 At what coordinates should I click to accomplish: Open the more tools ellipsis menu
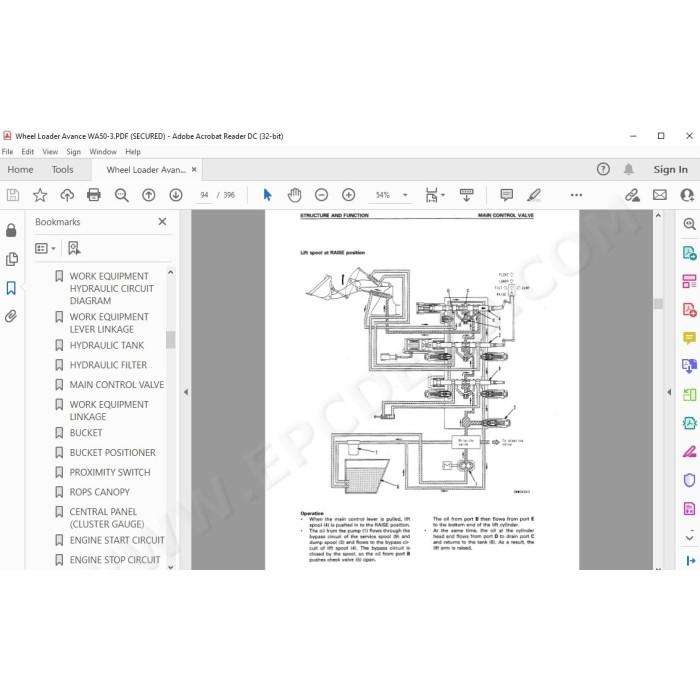(x=576, y=195)
